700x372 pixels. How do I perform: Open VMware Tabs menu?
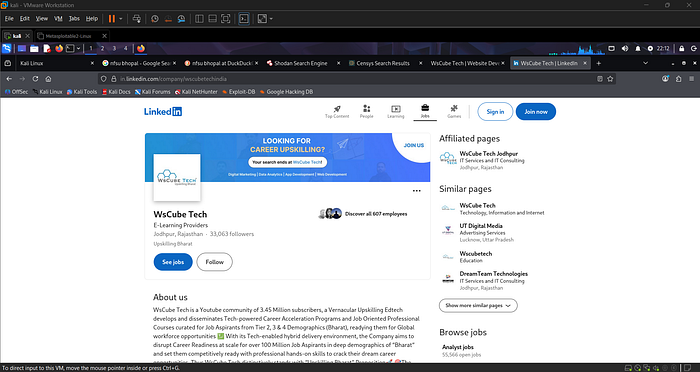click(74, 19)
